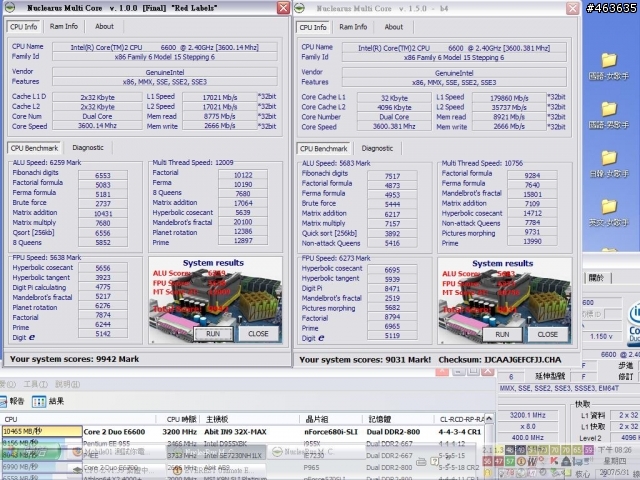Click the 10465 MB/秒 result bar
This screenshot has width=640, height=480.
[x=42, y=431]
